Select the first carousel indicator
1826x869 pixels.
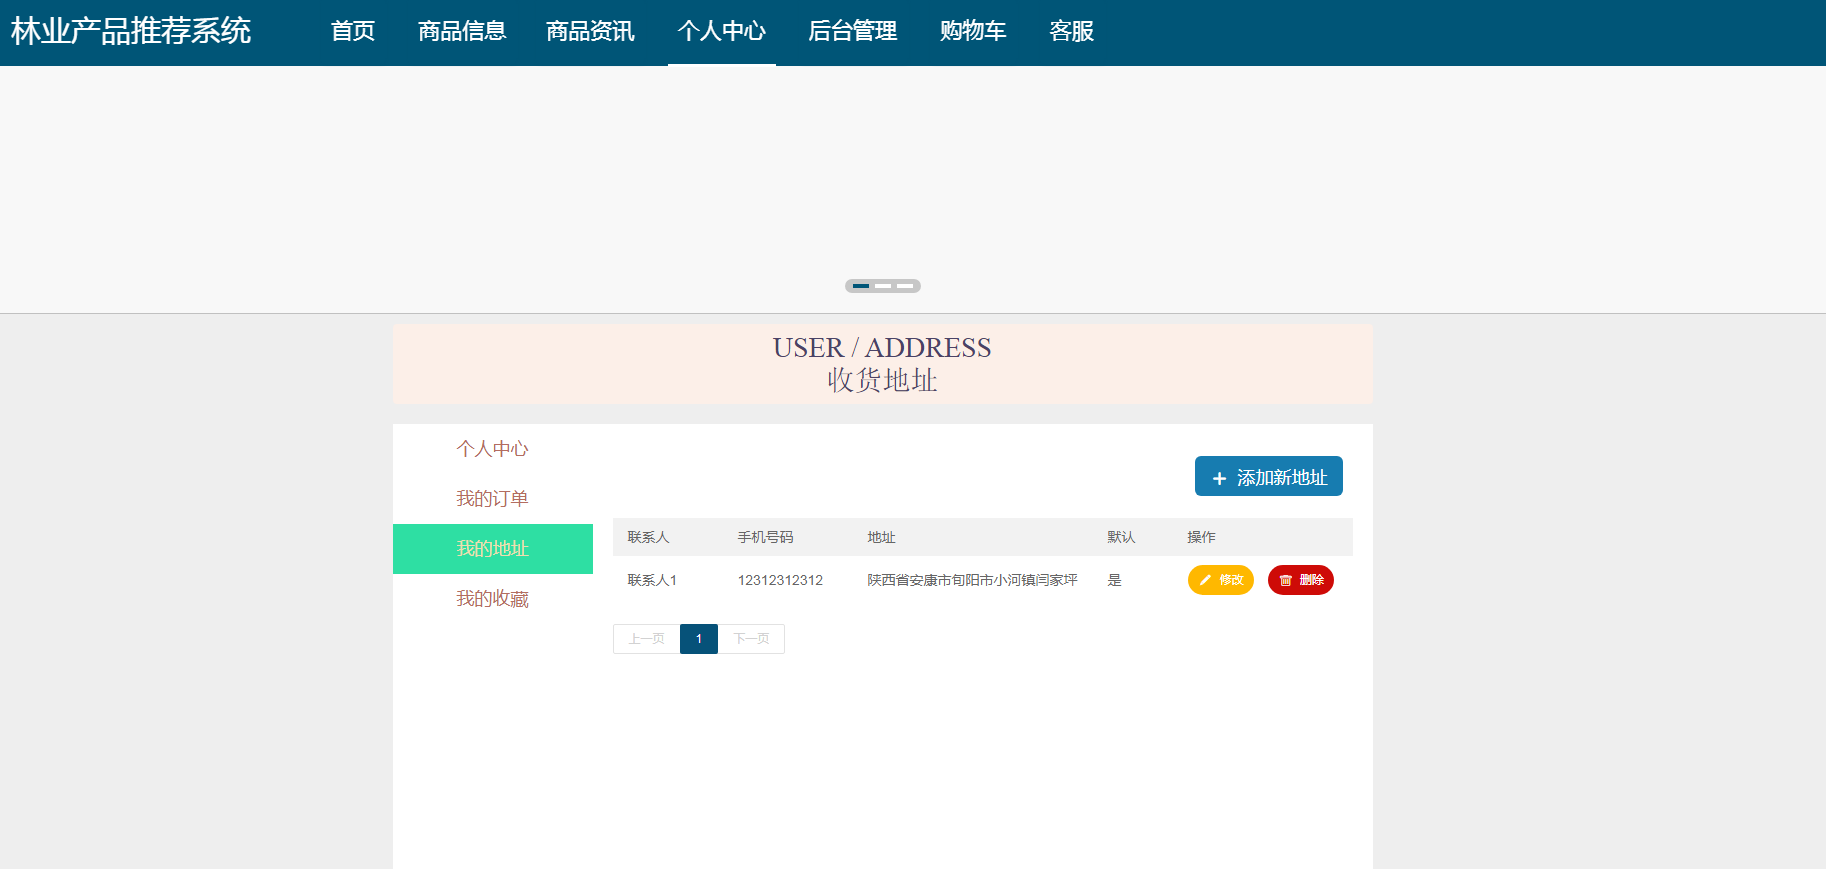[861, 286]
